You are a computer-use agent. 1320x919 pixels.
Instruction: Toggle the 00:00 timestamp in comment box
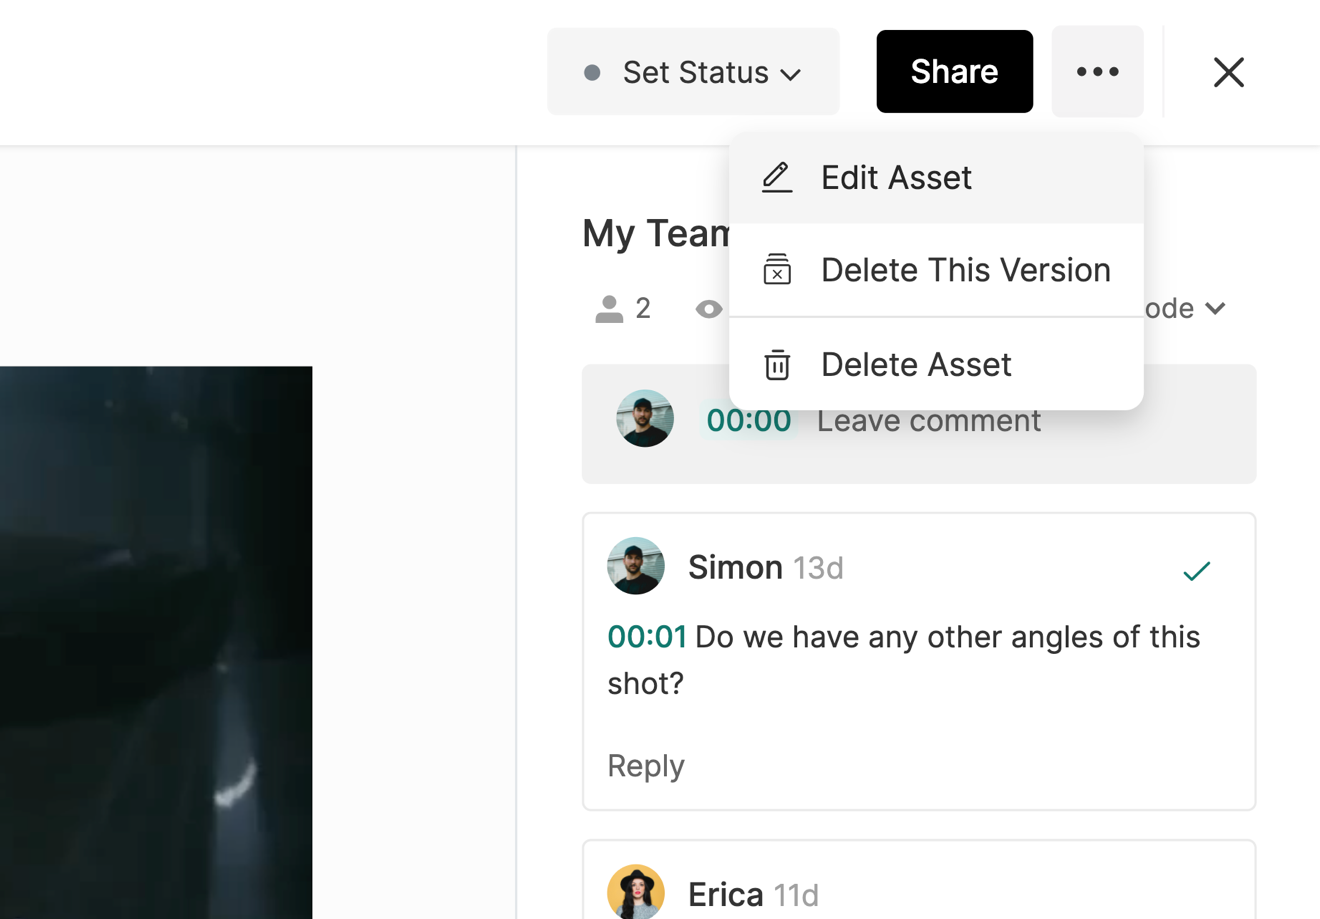748,421
